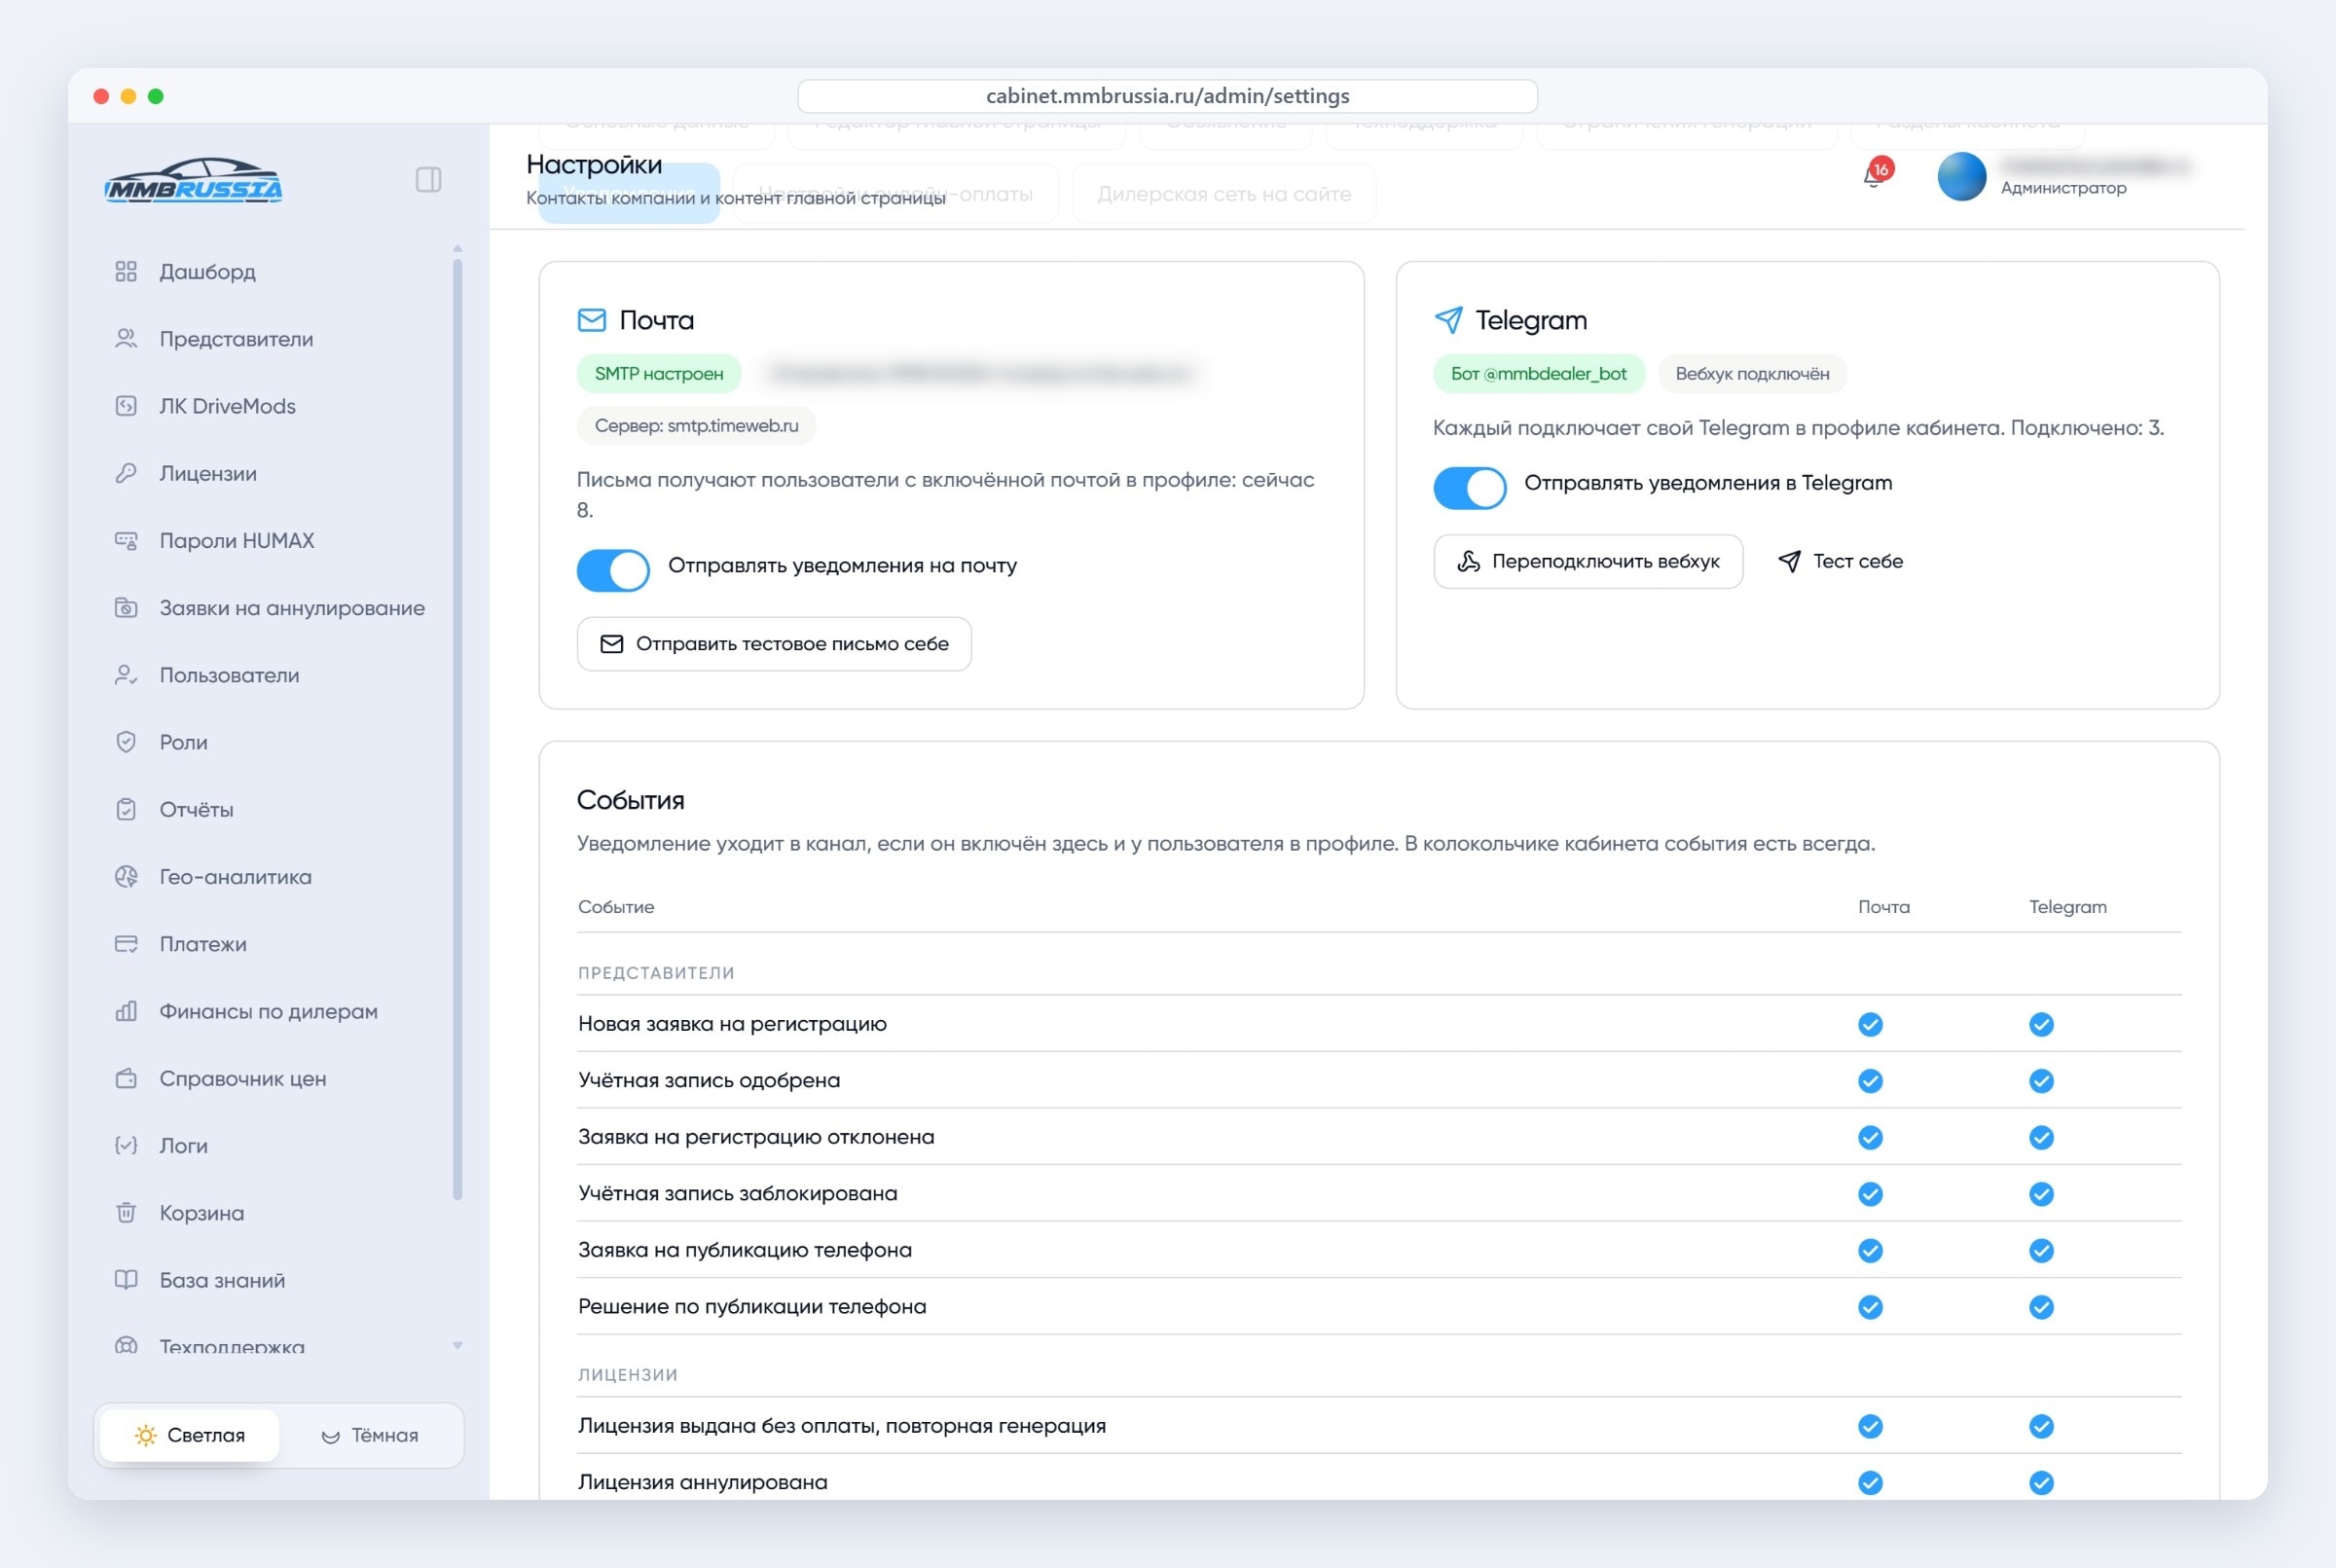Open Лицензии sidebar item
The image size is (2336, 1568).
click(x=208, y=473)
